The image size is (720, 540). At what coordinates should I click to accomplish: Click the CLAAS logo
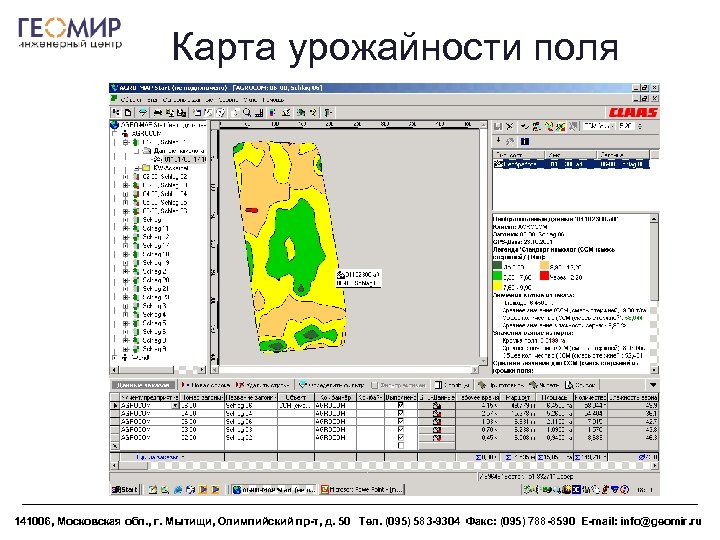tap(633, 112)
